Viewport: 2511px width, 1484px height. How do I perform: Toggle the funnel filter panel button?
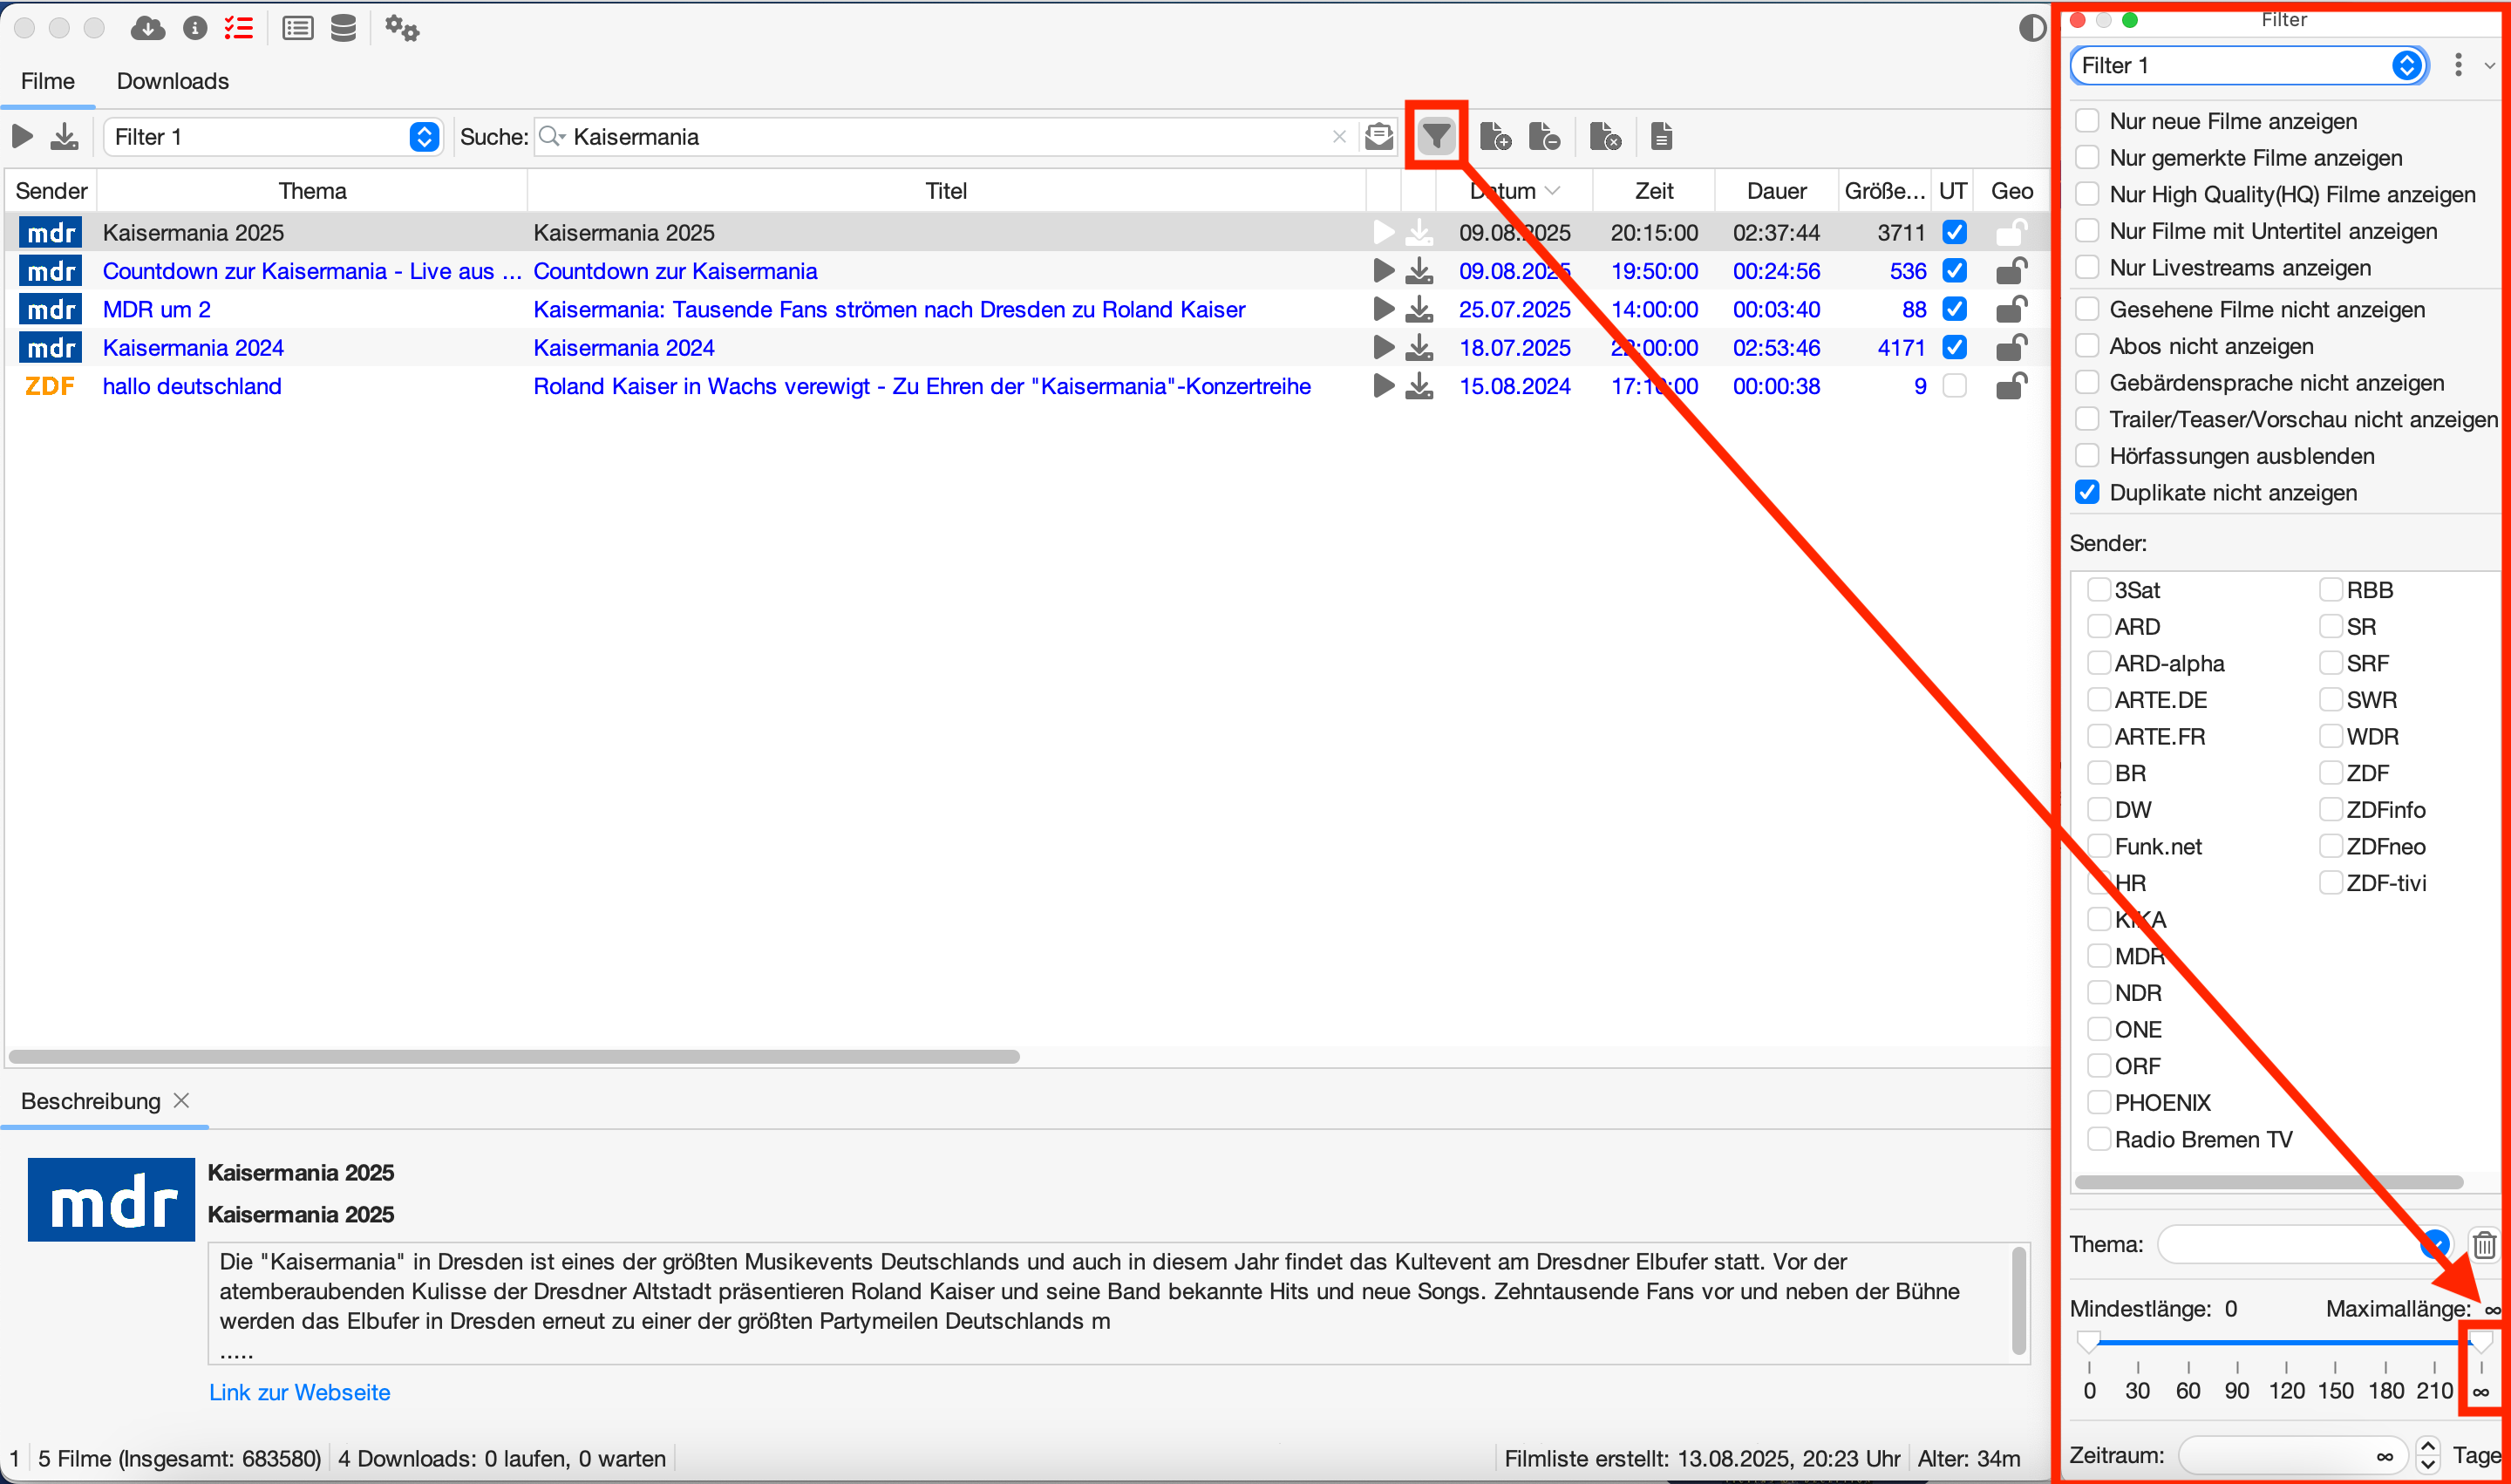1436,136
